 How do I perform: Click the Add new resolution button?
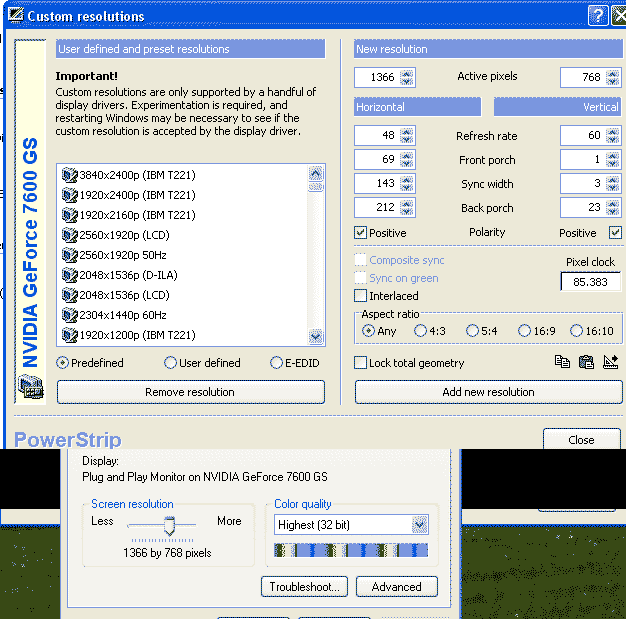pos(488,392)
